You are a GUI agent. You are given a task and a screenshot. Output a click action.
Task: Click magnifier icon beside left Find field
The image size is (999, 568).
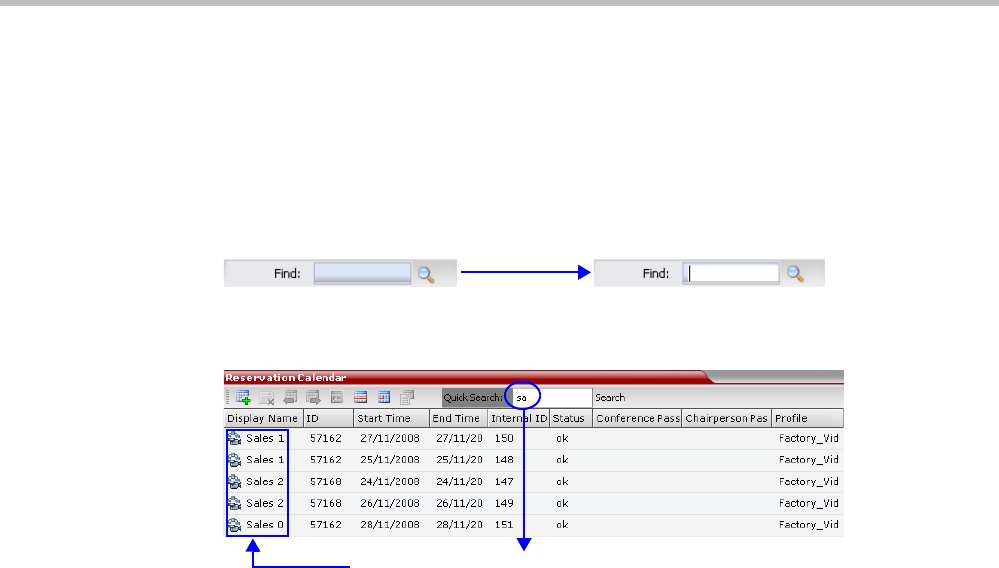click(x=426, y=273)
